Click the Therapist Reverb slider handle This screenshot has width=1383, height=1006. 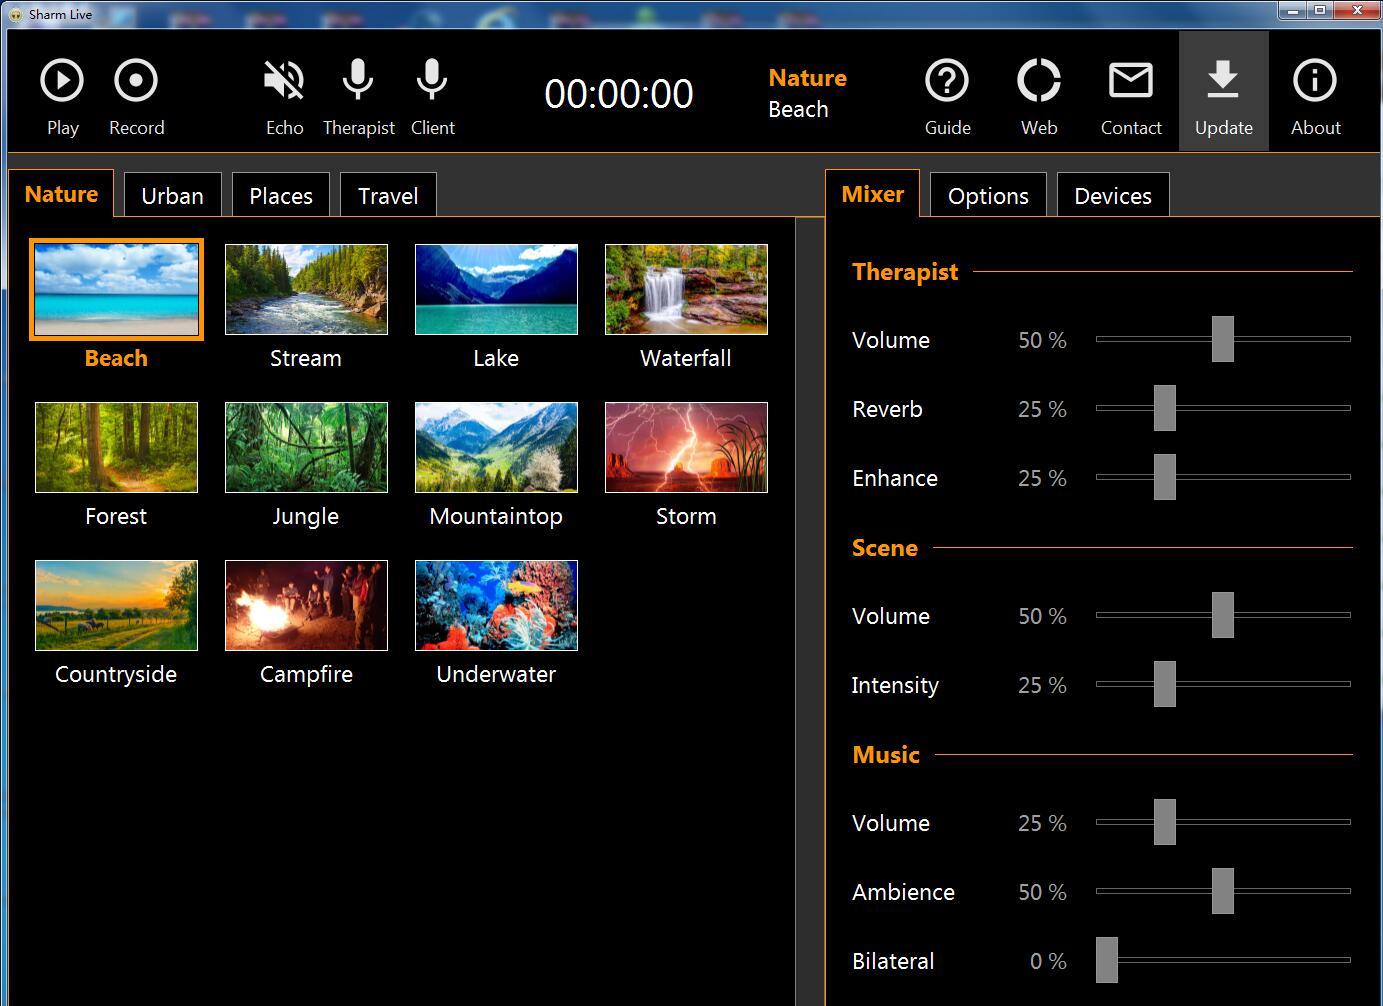click(1164, 408)
